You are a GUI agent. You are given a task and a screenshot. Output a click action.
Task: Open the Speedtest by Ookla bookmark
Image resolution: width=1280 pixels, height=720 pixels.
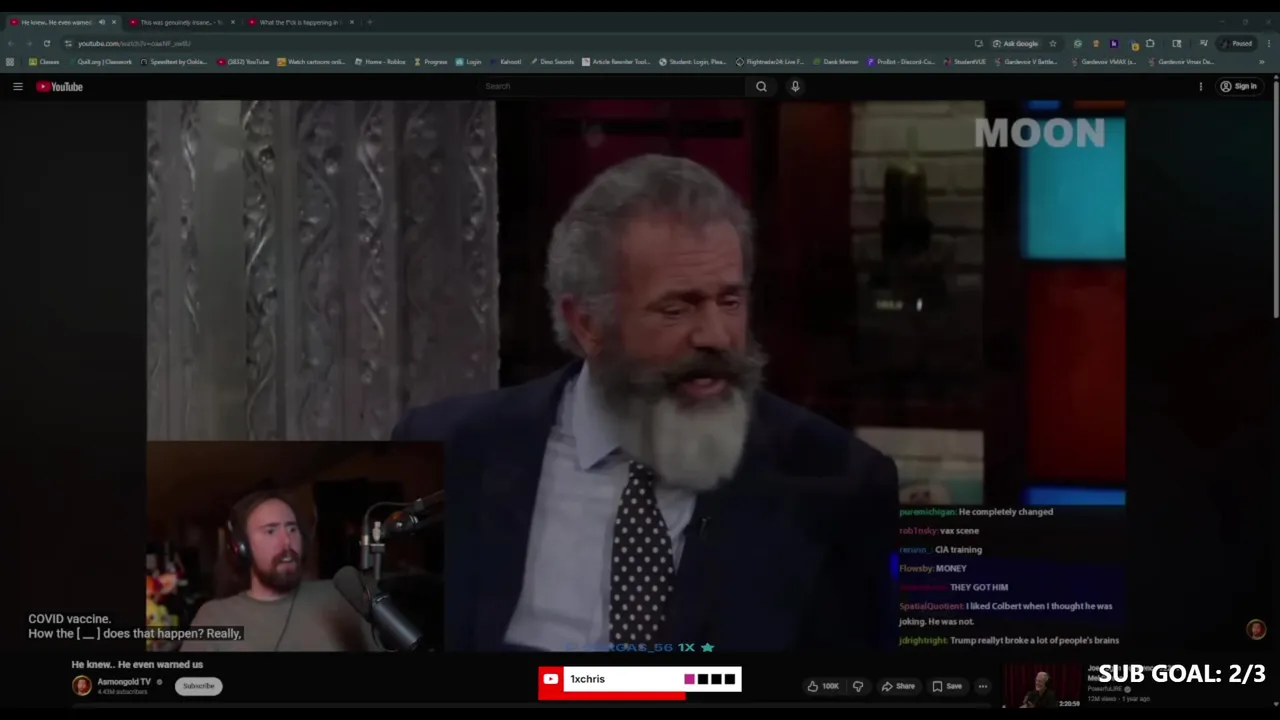(x=175, y=62)
